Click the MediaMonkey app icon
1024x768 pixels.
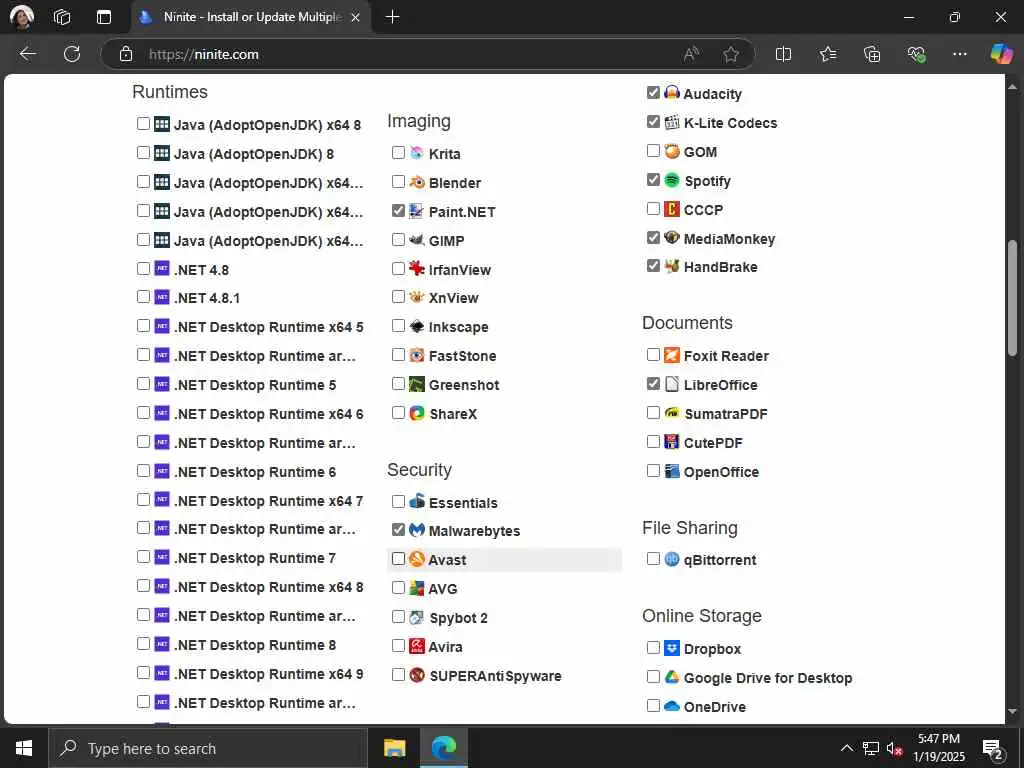[672, 238]
